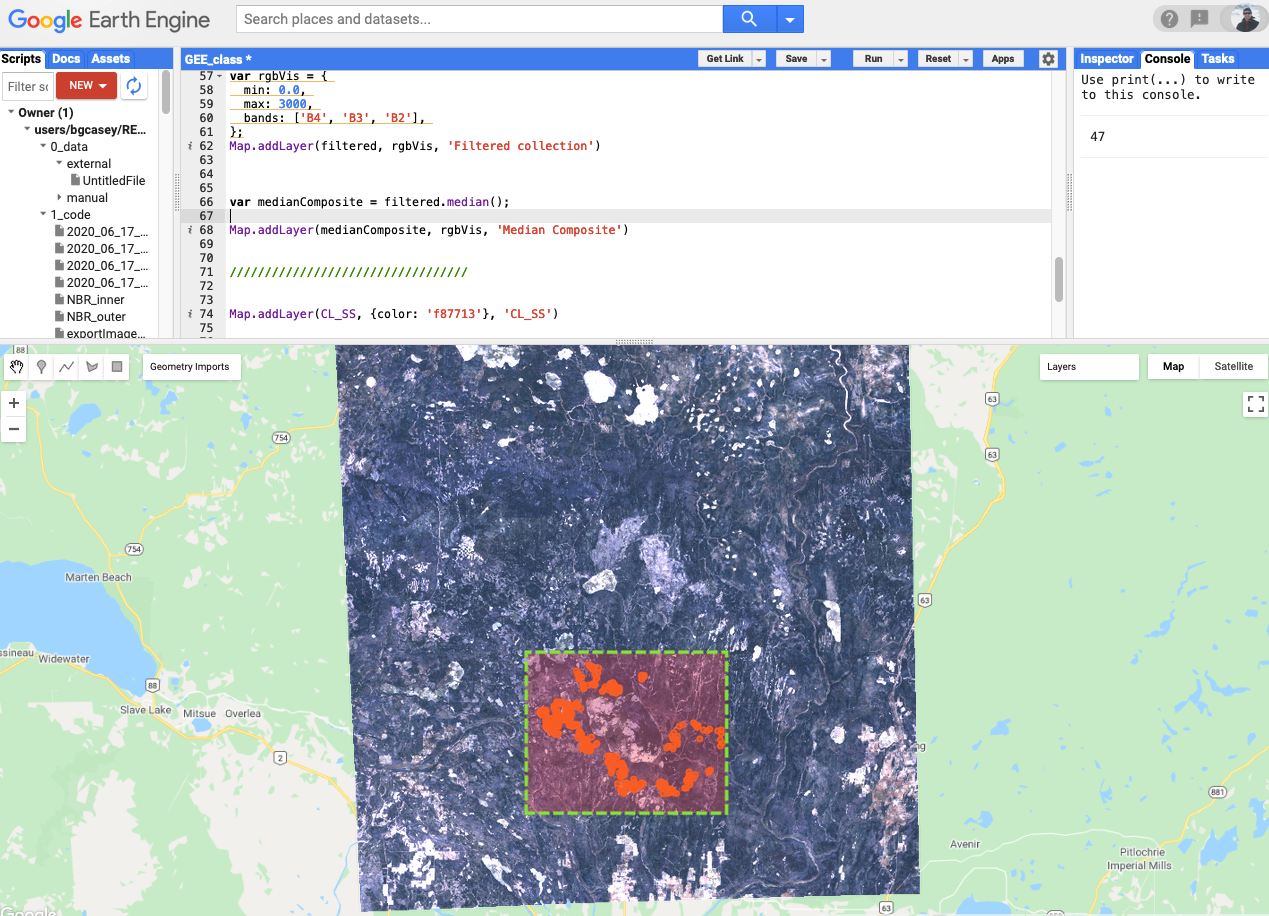Expand the manual folder in tree
Image resolution: width=1269 pixels, height=916 pixels.
point(59,198)
